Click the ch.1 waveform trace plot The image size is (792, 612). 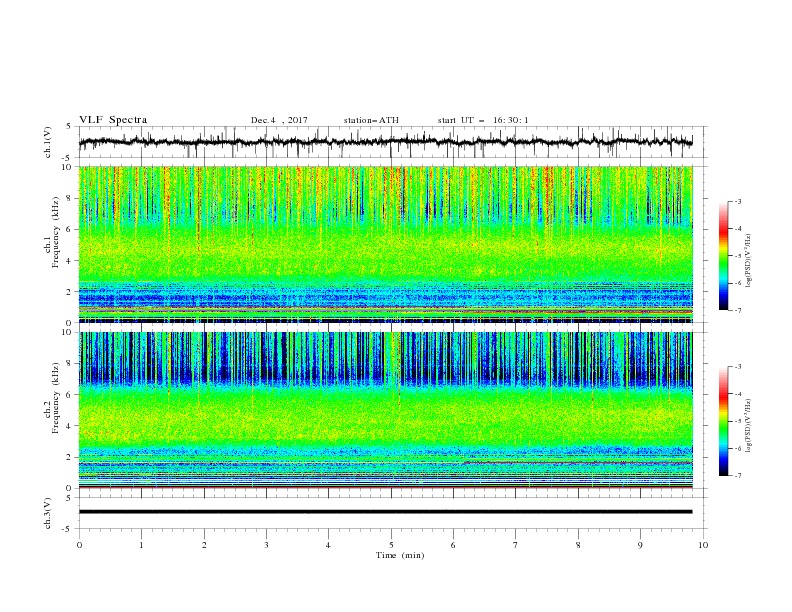385,142
